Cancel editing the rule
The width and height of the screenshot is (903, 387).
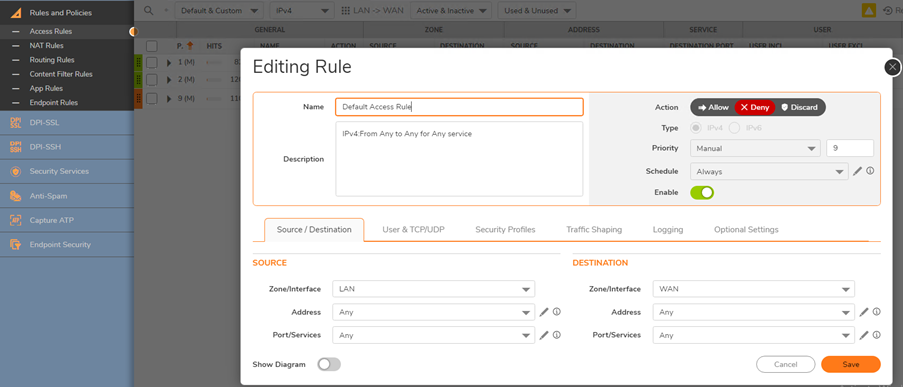(786, 365)
